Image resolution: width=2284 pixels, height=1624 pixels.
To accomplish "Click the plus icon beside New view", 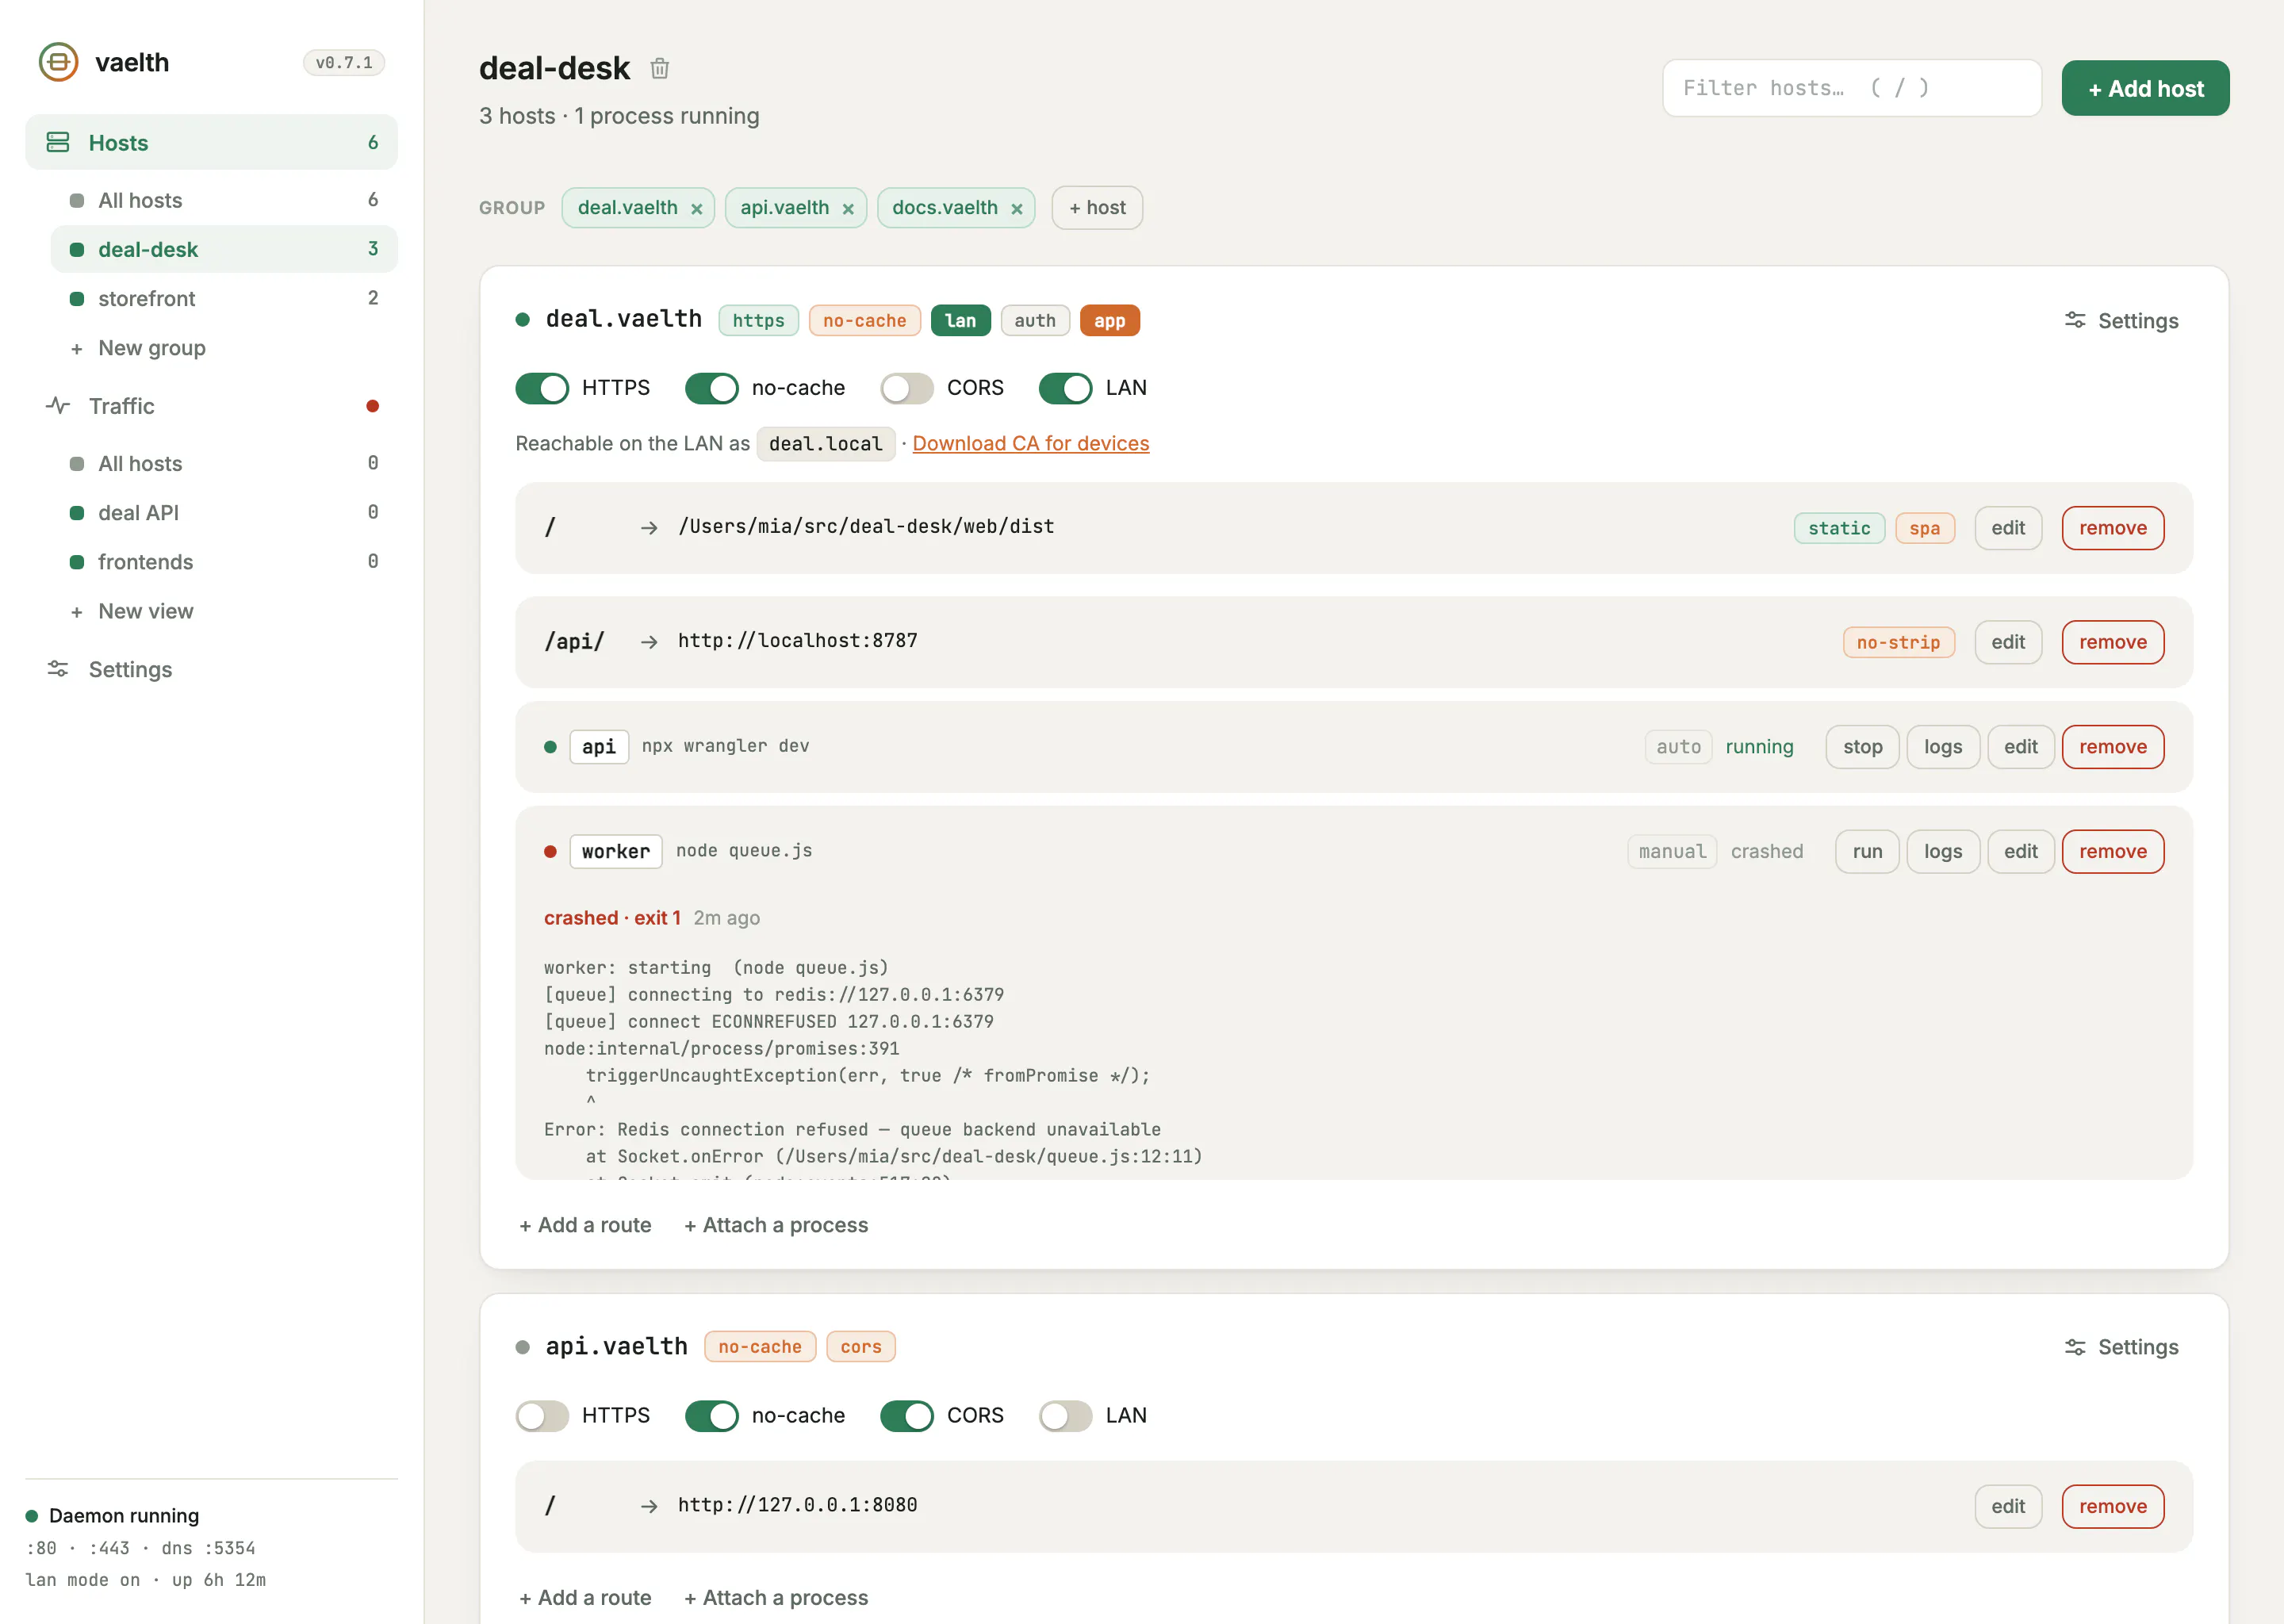I will point(76,612).
